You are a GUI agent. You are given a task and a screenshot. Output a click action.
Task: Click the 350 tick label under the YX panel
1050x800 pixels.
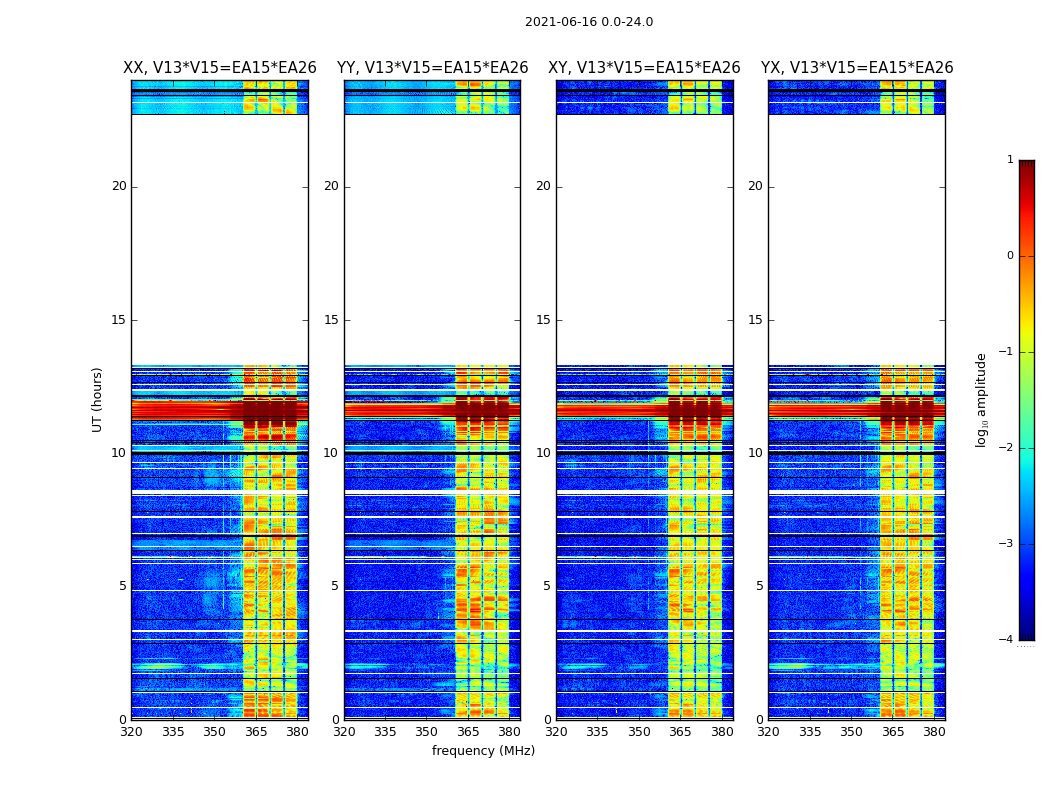pos(851,732)
